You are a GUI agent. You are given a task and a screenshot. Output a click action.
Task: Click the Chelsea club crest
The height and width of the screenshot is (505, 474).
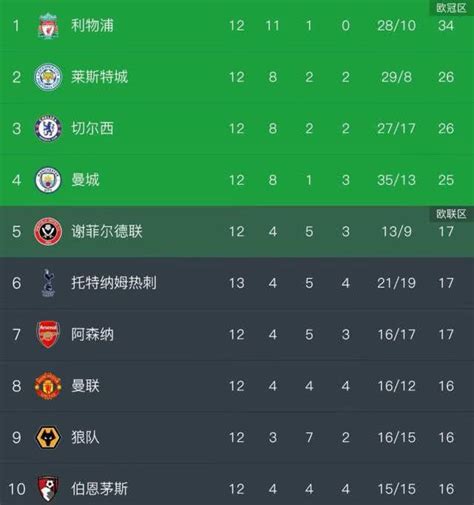48,128
